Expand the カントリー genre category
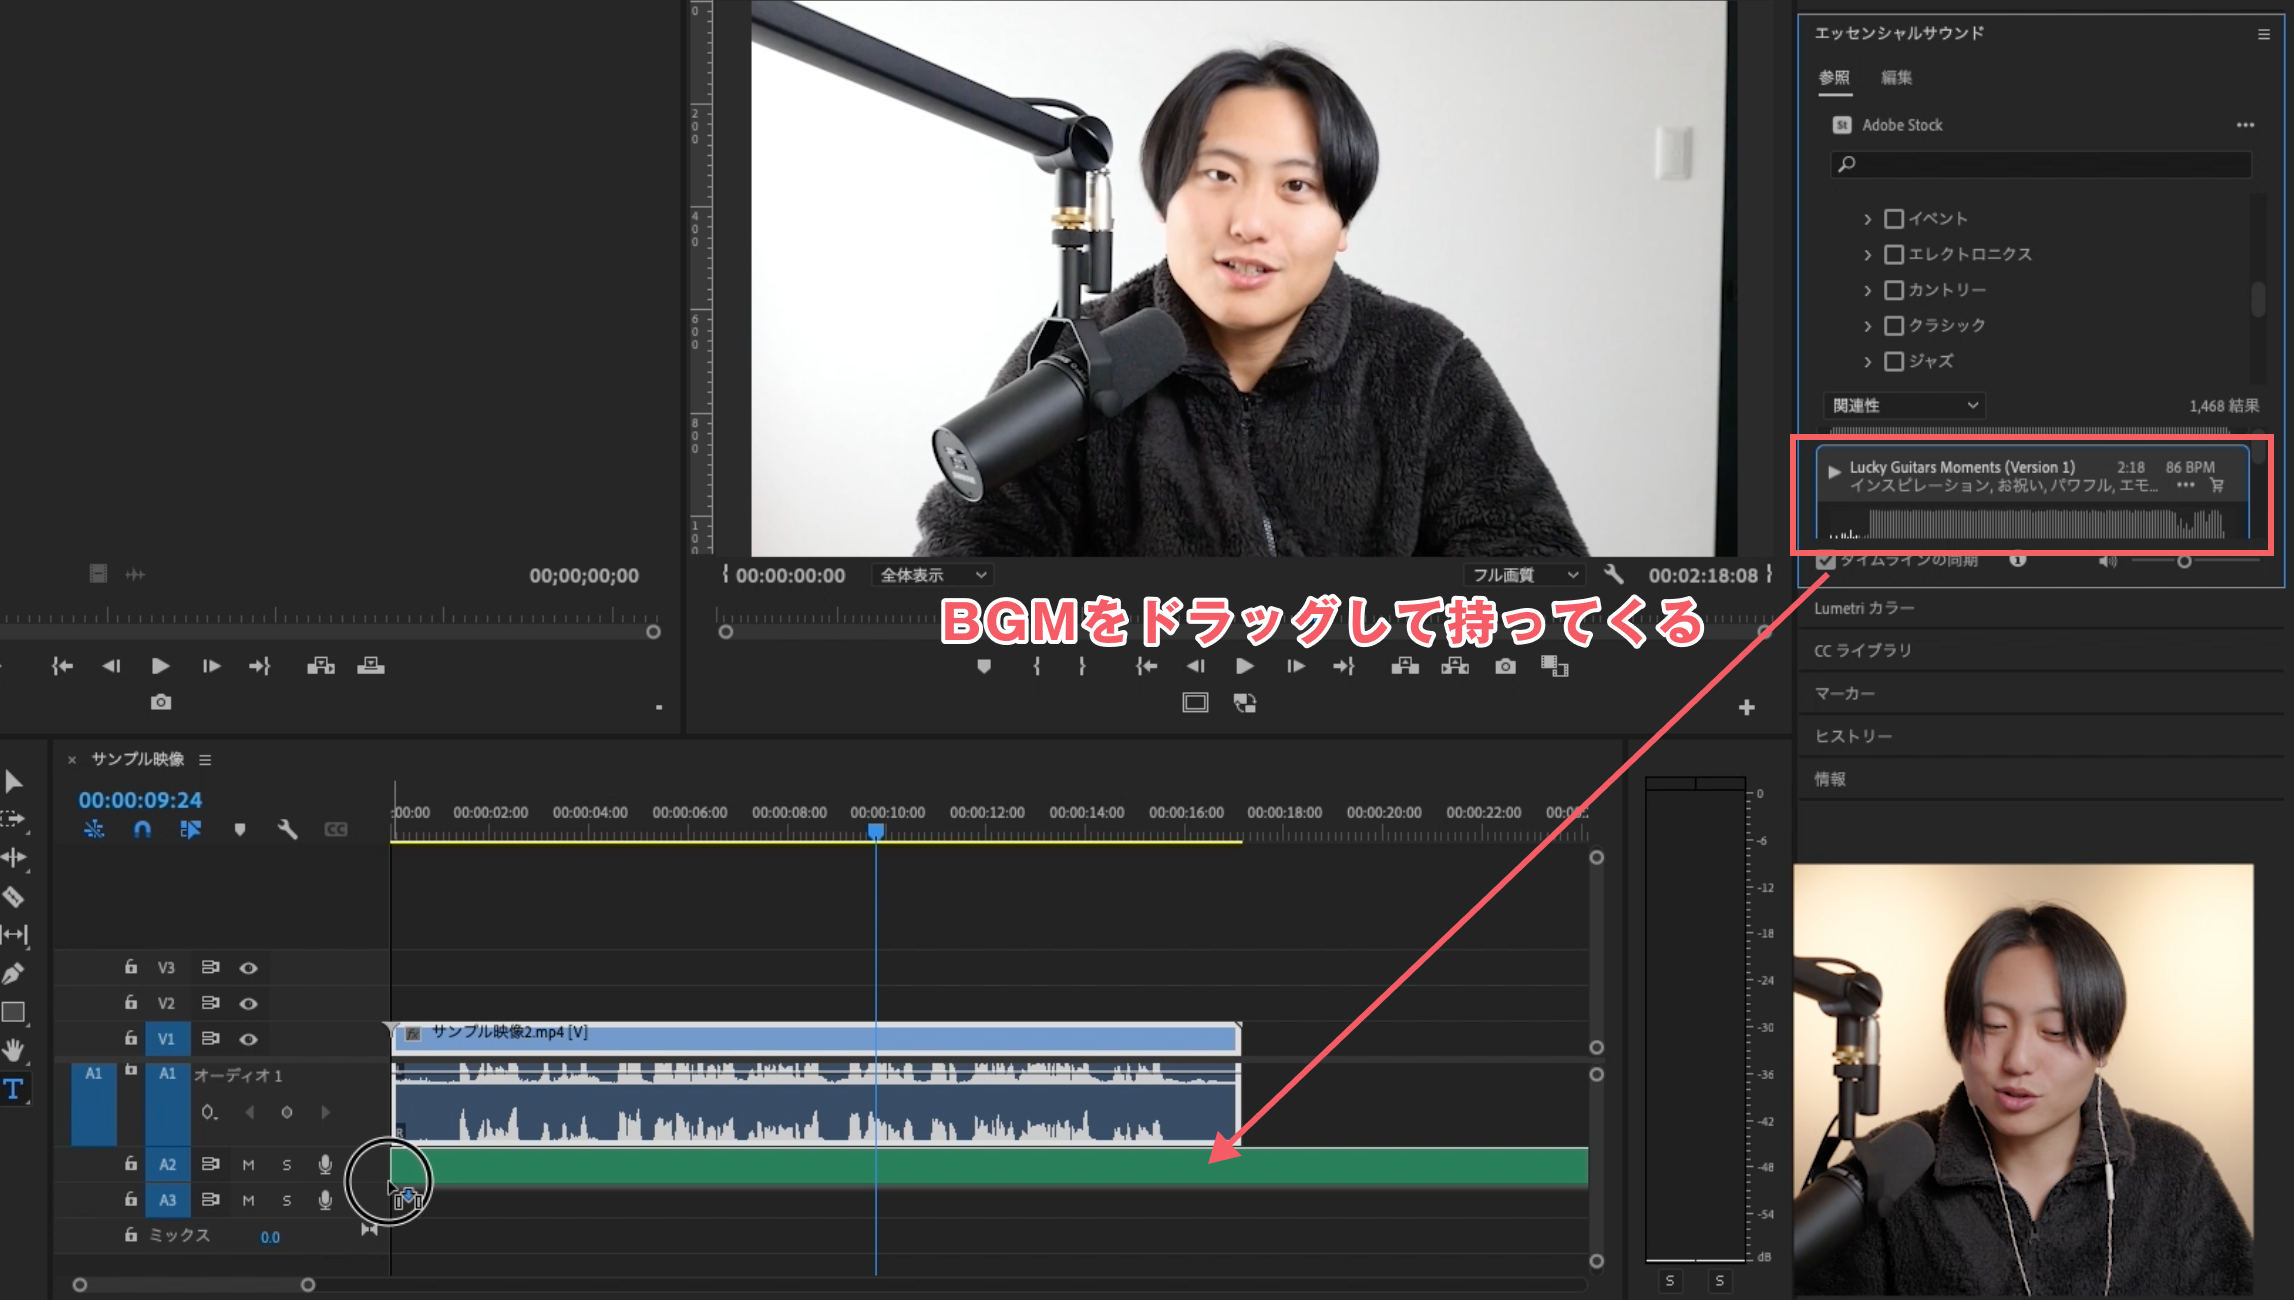The width and height of the screenshot is (2294, 1300). (1867, 290)
